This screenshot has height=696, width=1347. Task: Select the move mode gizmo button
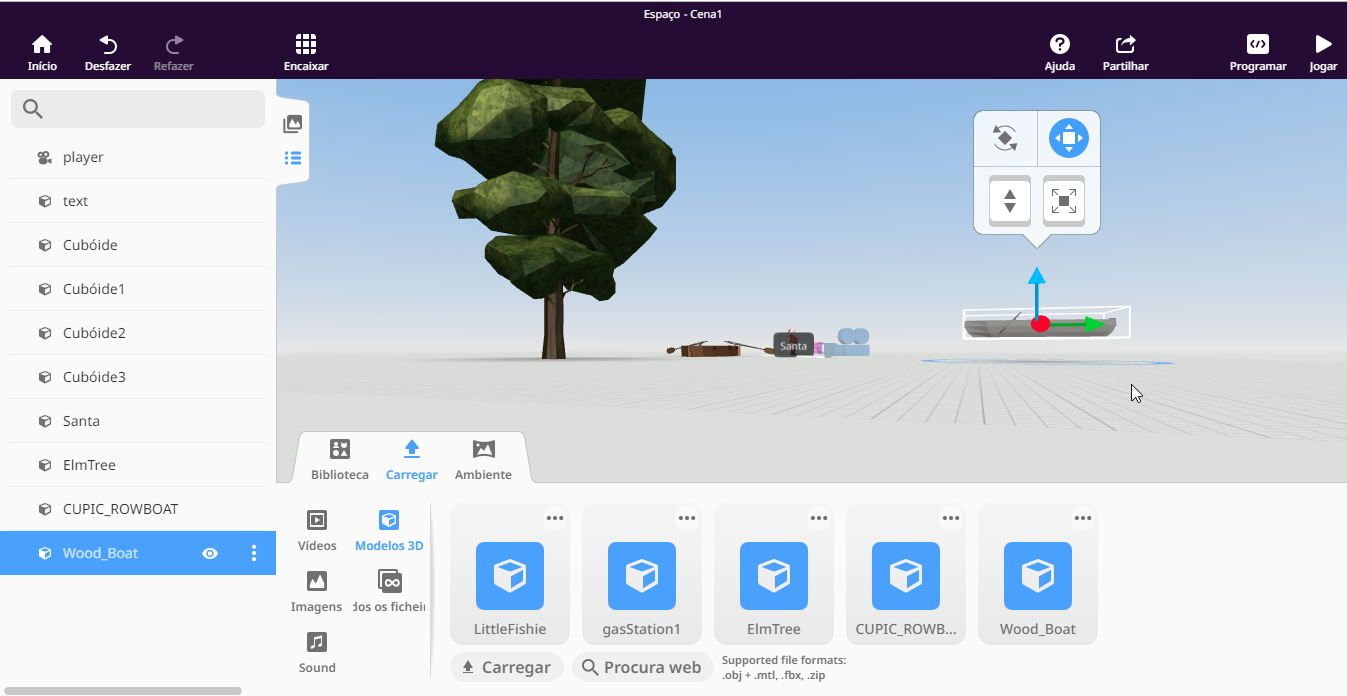click(x=1069, y=138)
